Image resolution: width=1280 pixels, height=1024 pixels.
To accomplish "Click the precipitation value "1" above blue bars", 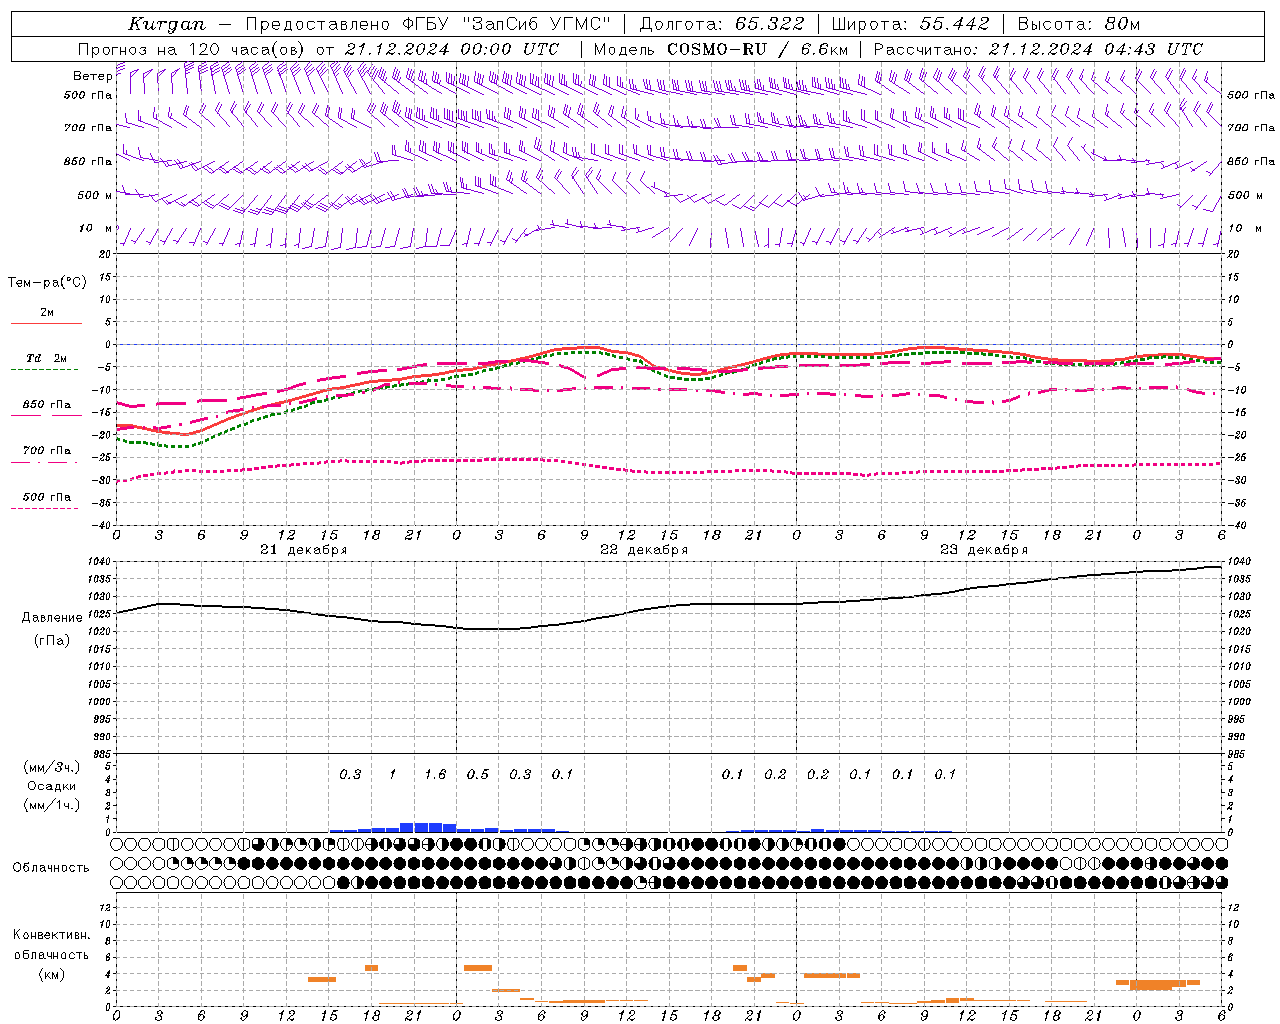I will pos(393,775).
